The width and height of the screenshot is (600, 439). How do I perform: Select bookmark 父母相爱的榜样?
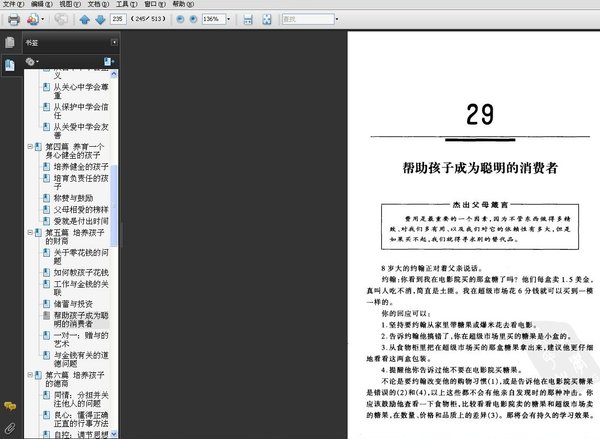pyautogui.click(x=81, y=209)
